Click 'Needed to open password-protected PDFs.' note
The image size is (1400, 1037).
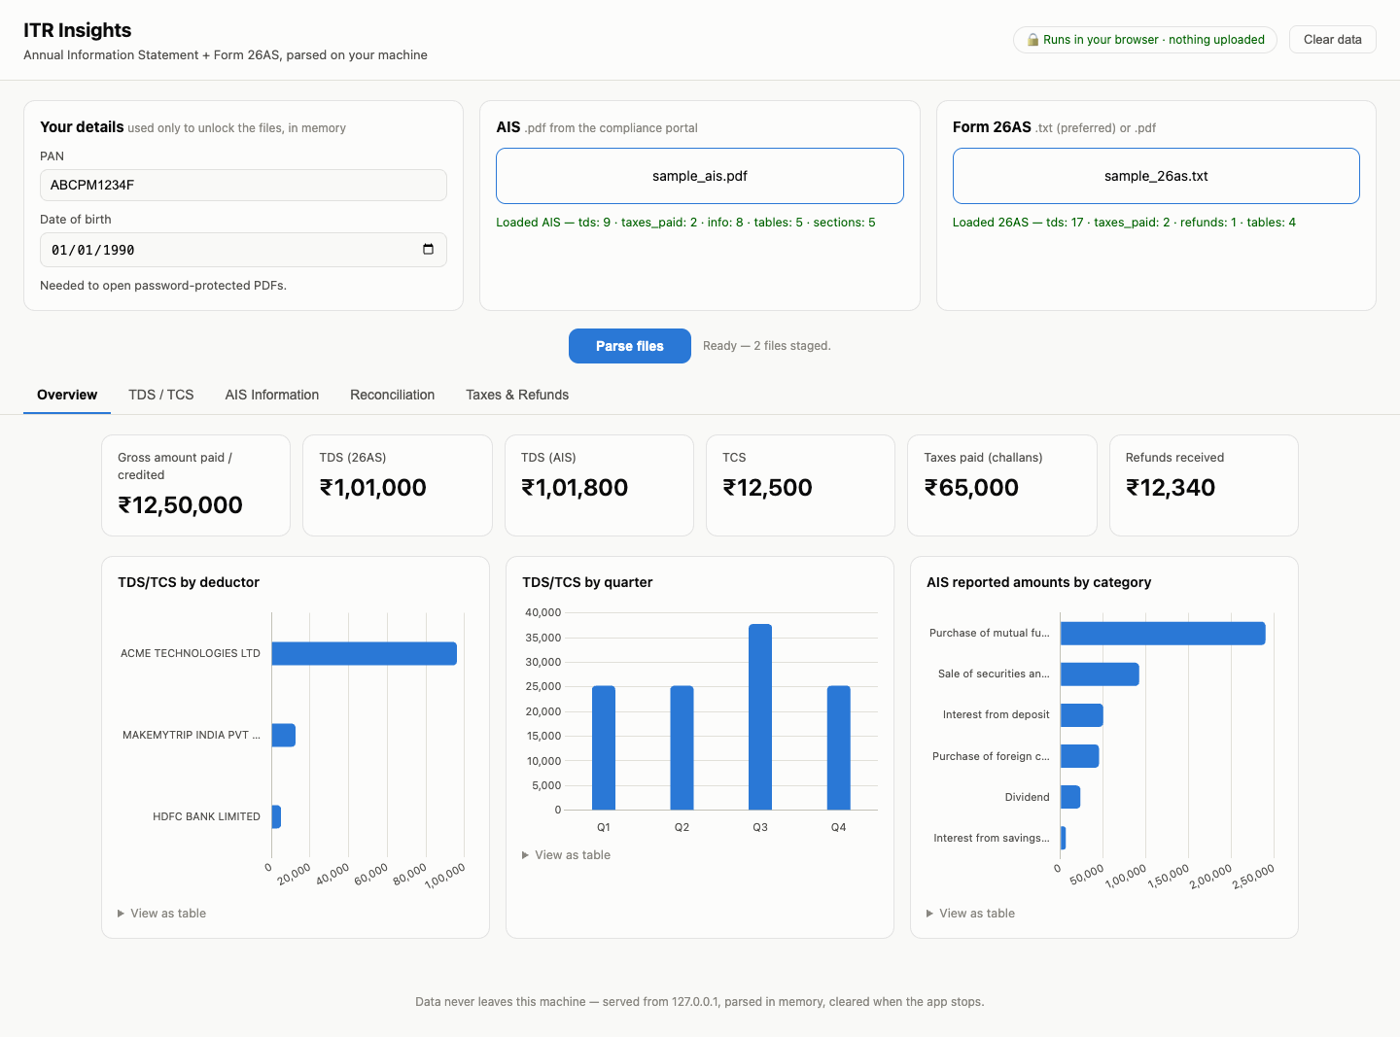pos(163,285)
